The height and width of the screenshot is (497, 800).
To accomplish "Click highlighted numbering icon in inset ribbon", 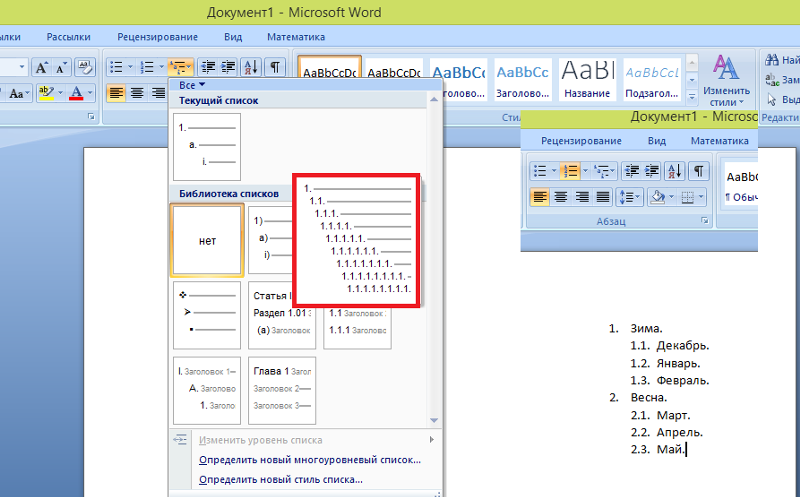I will pyautogui.click(x=569, y=171).
